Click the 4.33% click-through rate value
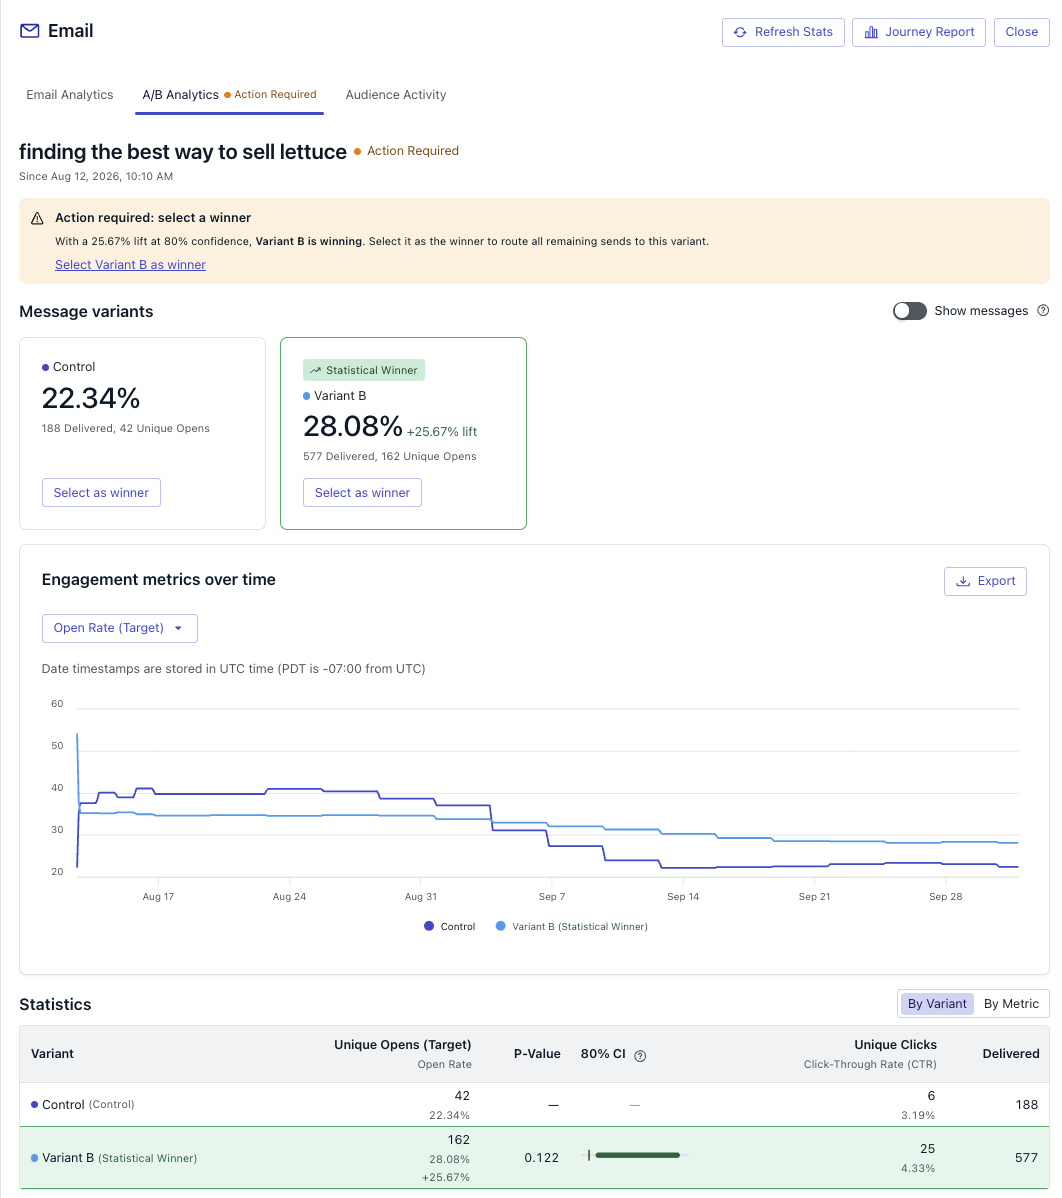Screen dimensions: 1062x1198 918,1169
